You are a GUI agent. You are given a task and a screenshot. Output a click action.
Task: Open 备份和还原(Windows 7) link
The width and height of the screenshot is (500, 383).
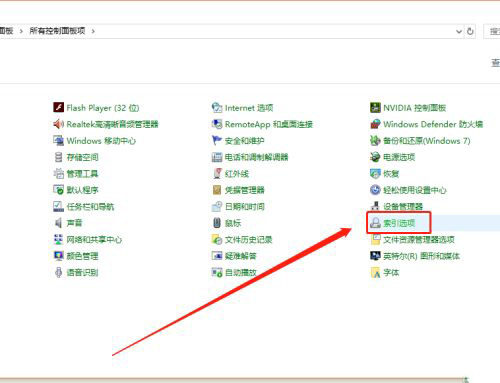pyautogui.click(x=427, y=141)
